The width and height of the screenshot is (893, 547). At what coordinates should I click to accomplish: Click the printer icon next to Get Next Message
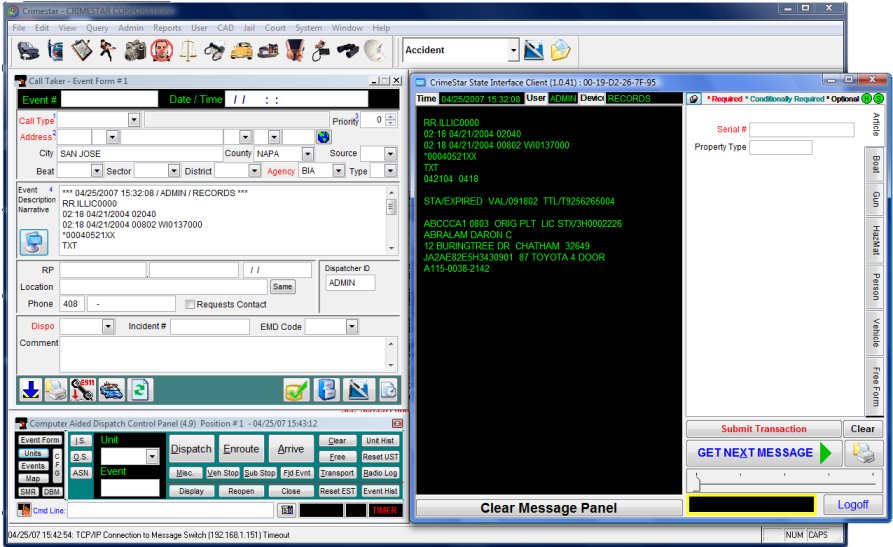863,453
